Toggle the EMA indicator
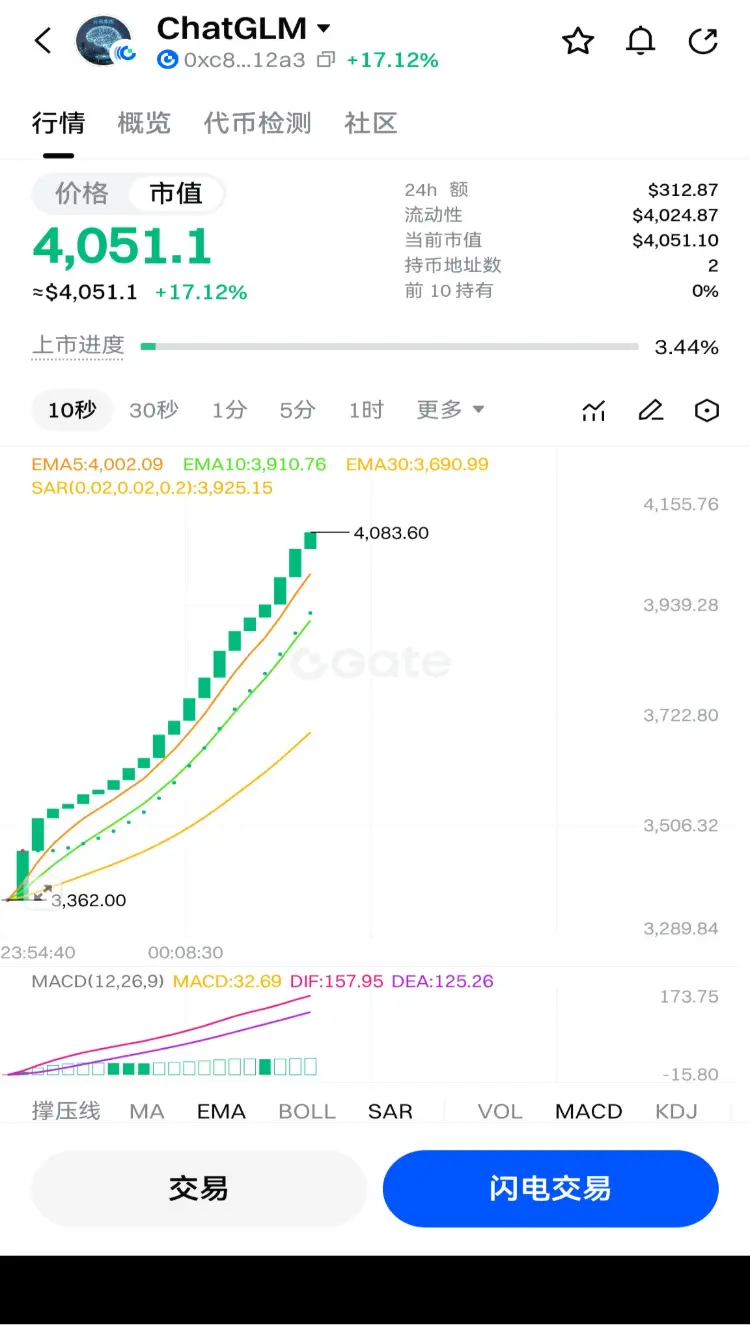This screenshot has height=1325, width=750. coord(221,1111)
